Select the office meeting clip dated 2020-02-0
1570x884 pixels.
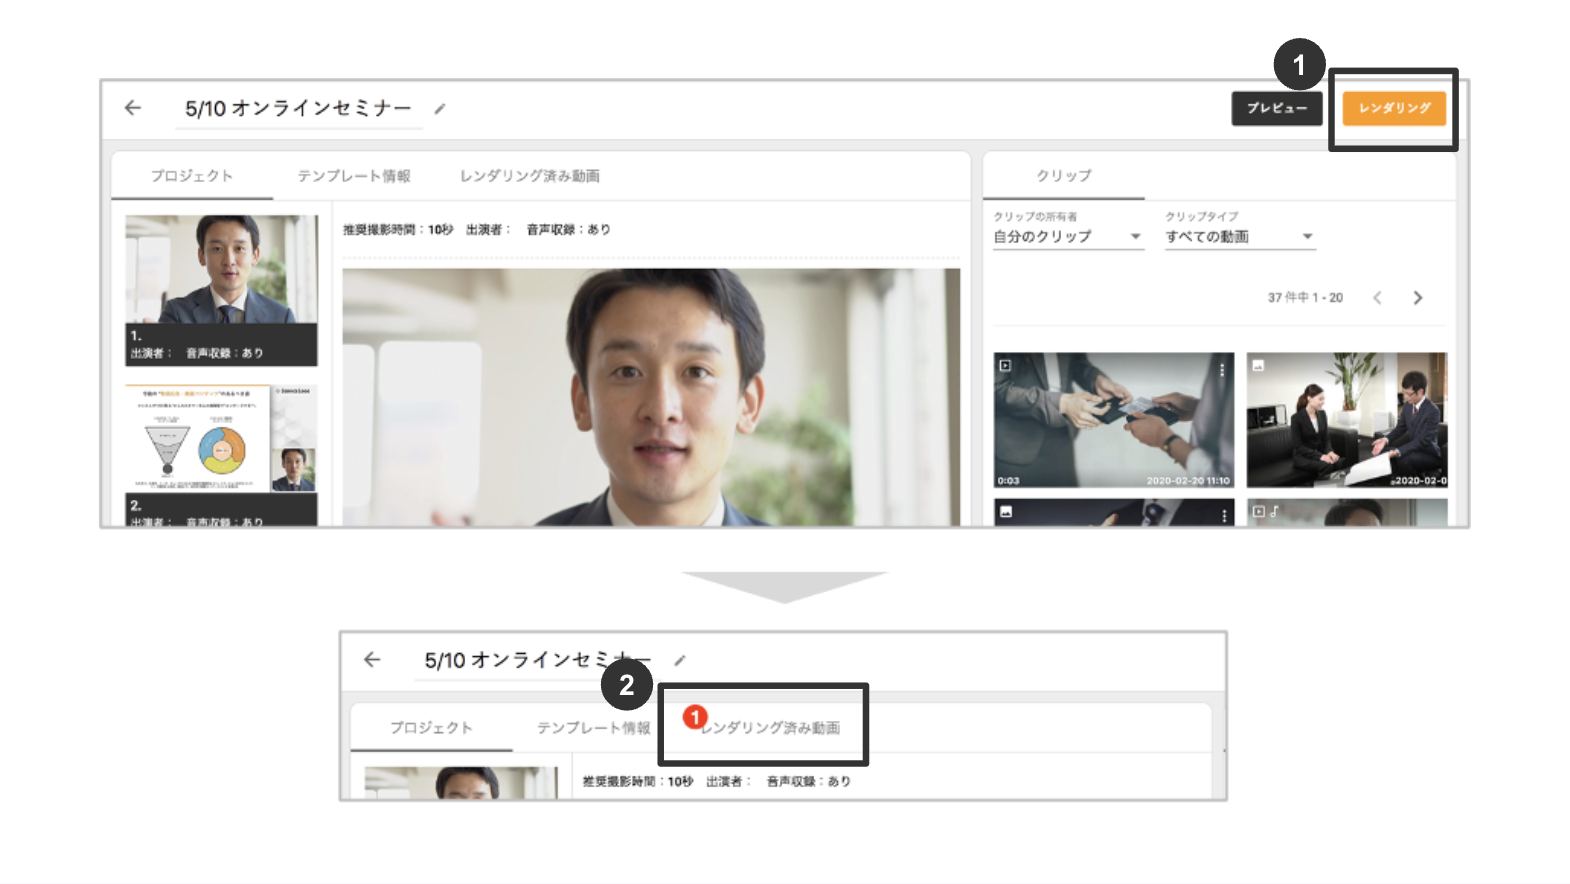click(x=1347, y=420)
